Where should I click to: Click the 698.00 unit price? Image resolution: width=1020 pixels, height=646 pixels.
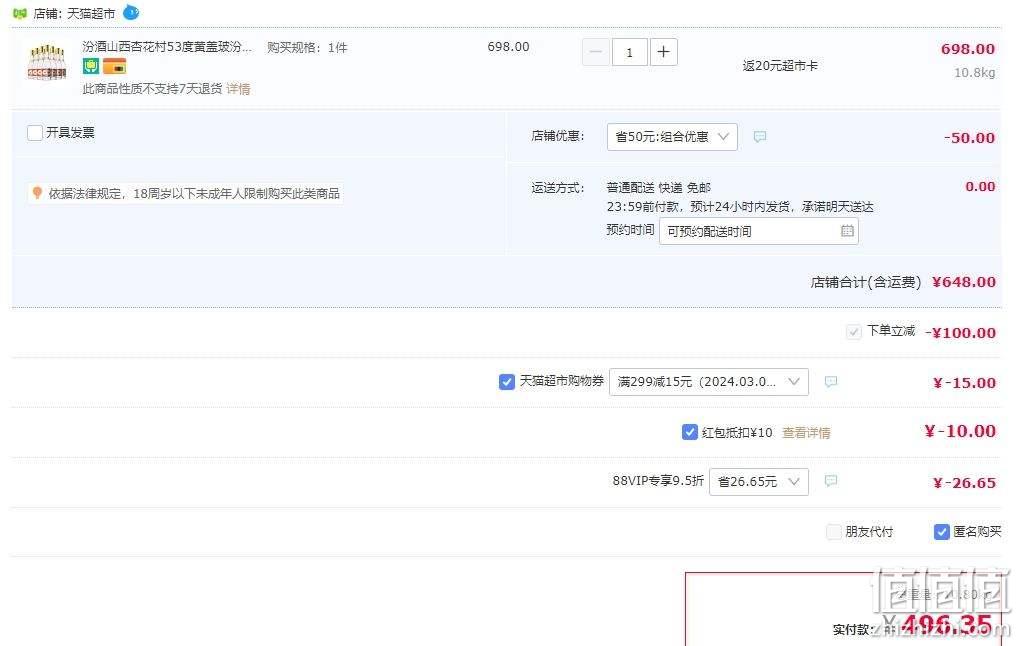(508, 47)
